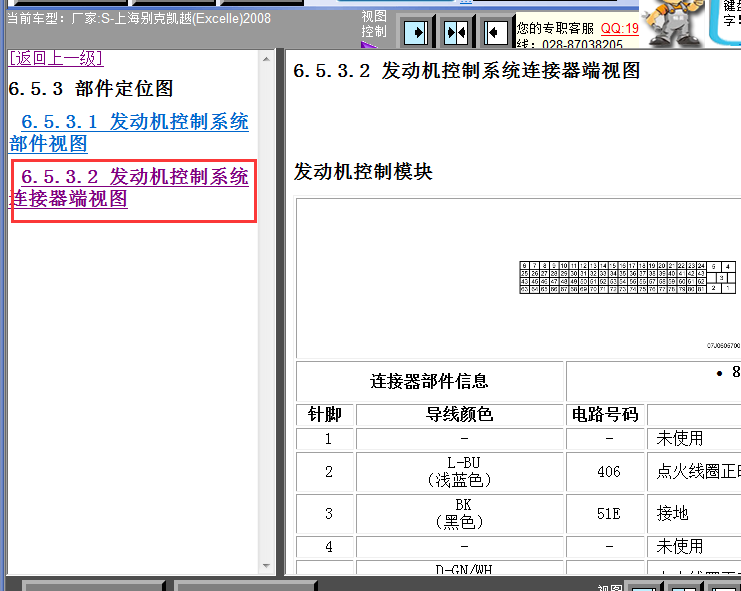Click the expand-right view control icon
The width and height of the screenshot is (741, 591).
click(418, 33)
